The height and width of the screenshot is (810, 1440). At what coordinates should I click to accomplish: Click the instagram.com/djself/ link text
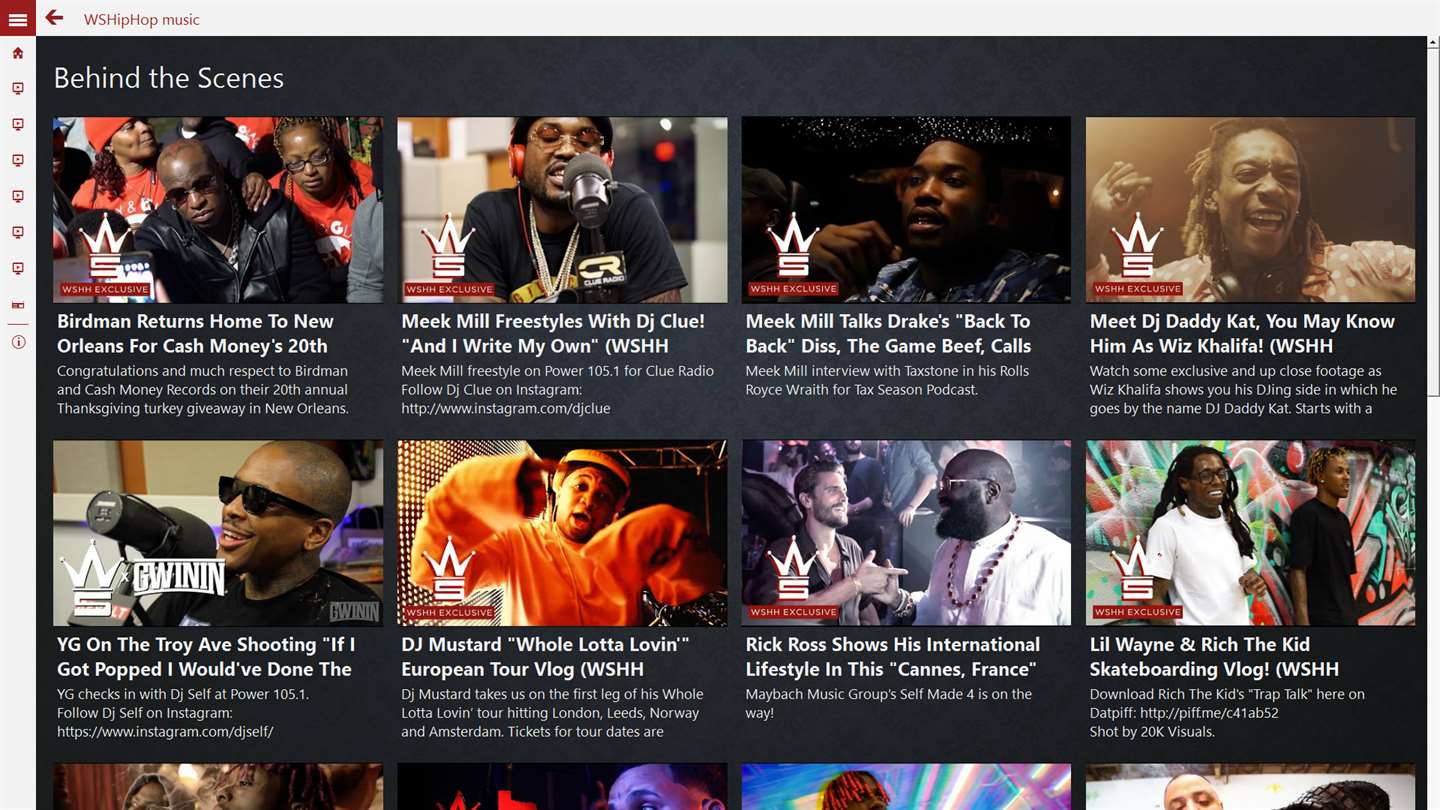(165, 732)
